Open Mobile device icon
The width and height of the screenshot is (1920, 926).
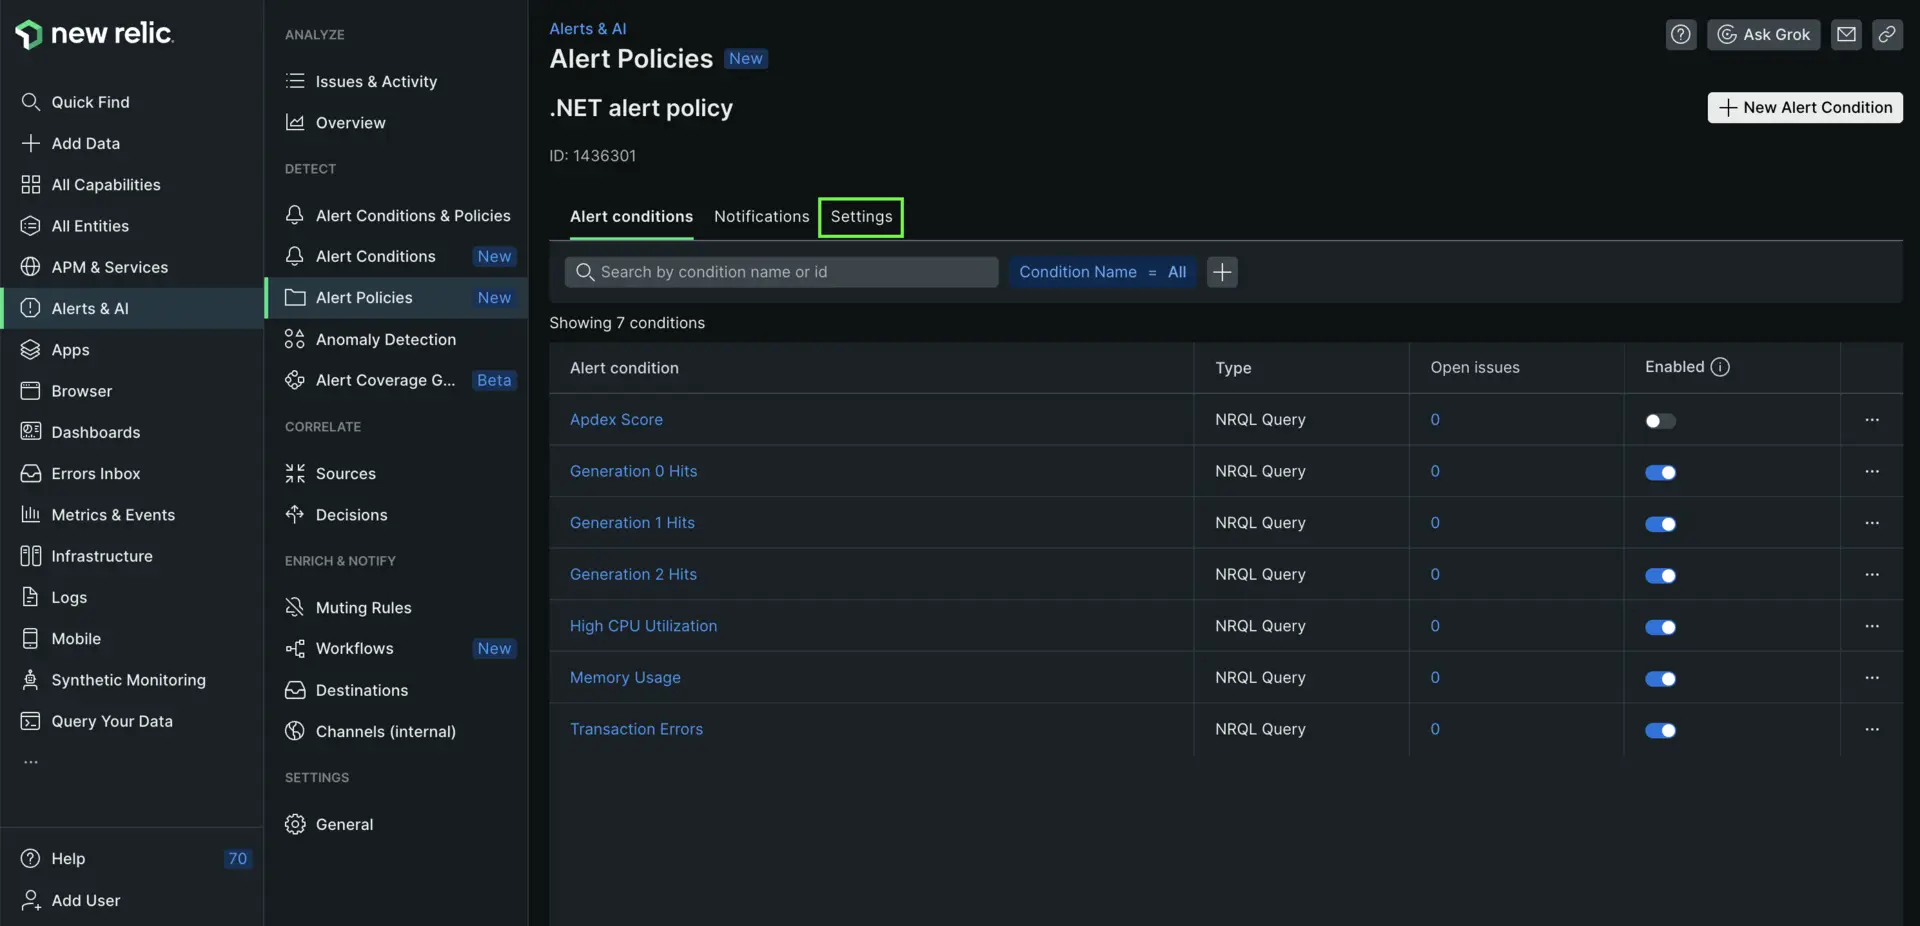click(x=30, y=638)
